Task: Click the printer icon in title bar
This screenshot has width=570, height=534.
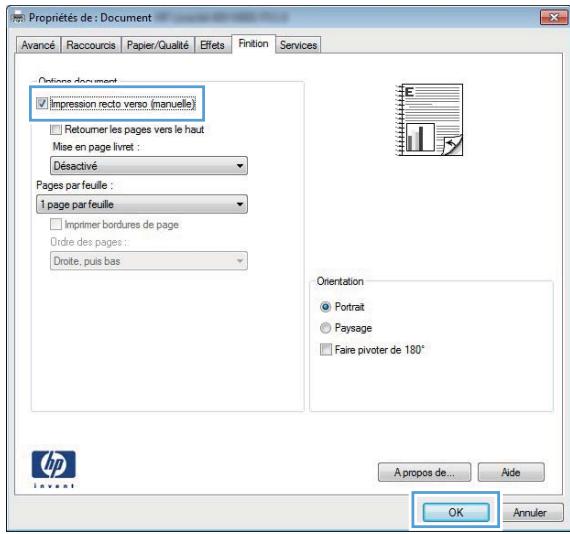Action: tap(18, 18)
